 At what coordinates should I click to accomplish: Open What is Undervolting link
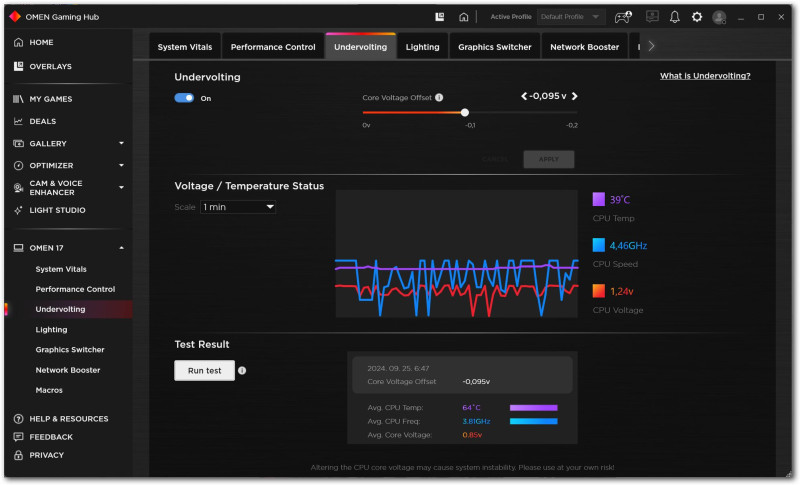(705, 76)
